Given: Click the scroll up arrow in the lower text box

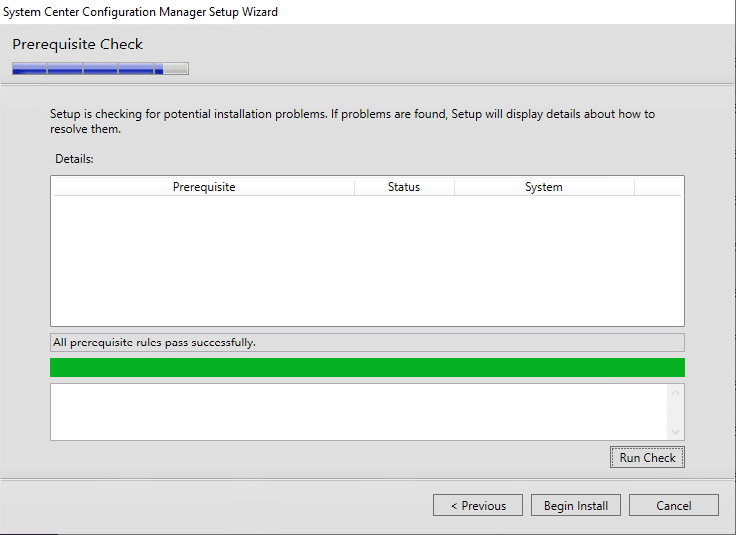Looking at the screenshot, I should [676, 393].
